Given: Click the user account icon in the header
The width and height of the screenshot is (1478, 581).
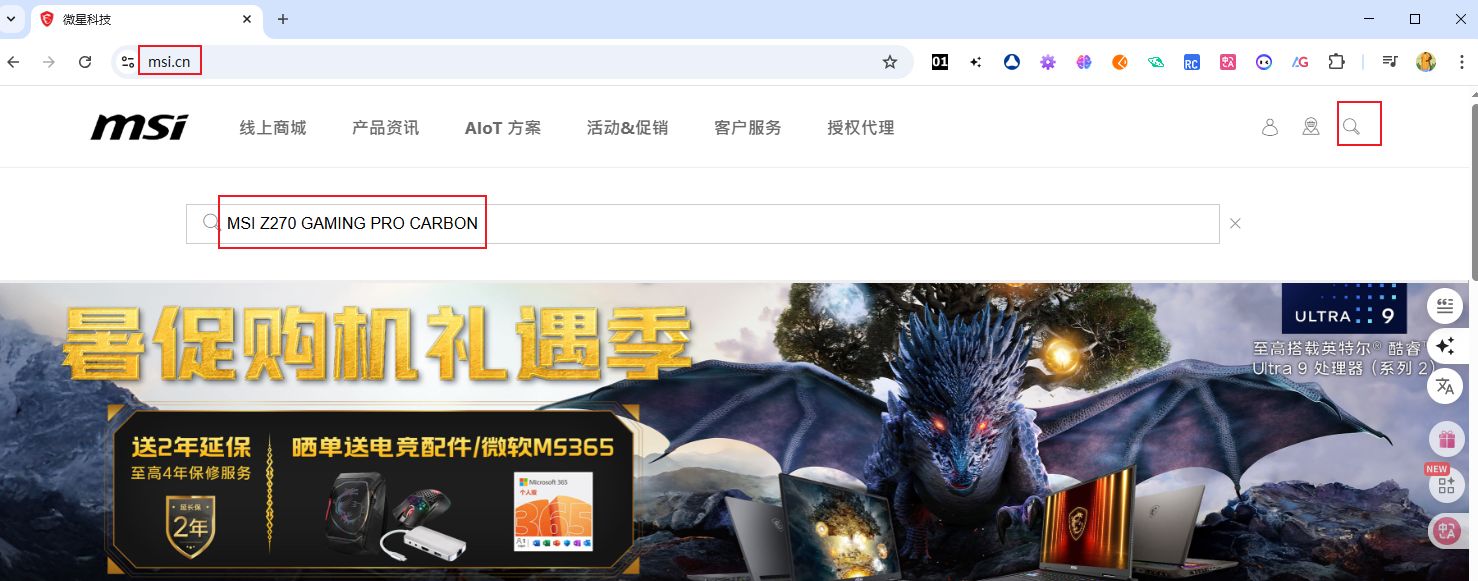Looking at the screenshot, I should pyautogui.click(x=1270, y=127).
